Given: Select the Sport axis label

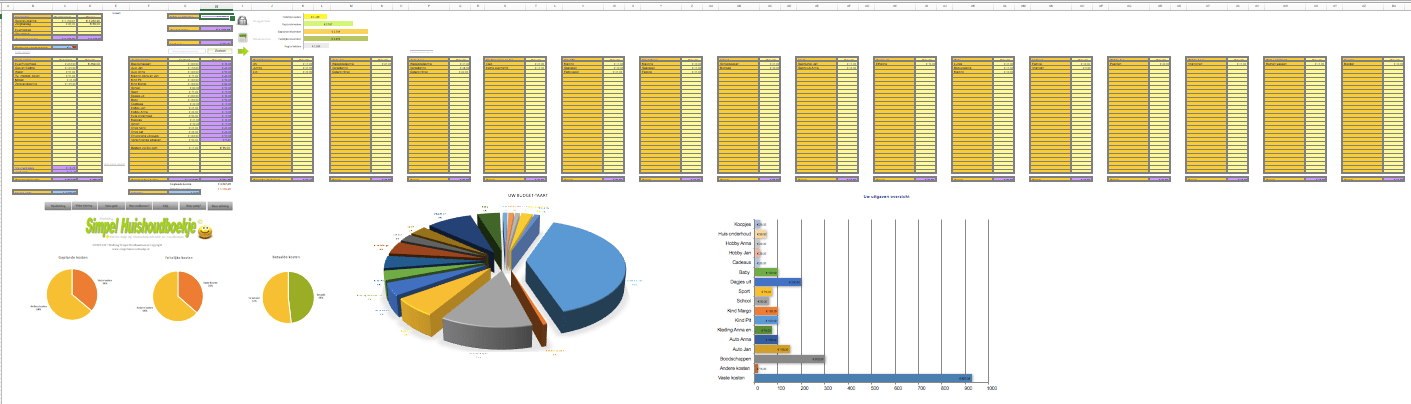Looking at the screenshot, I should pos(745,291).
